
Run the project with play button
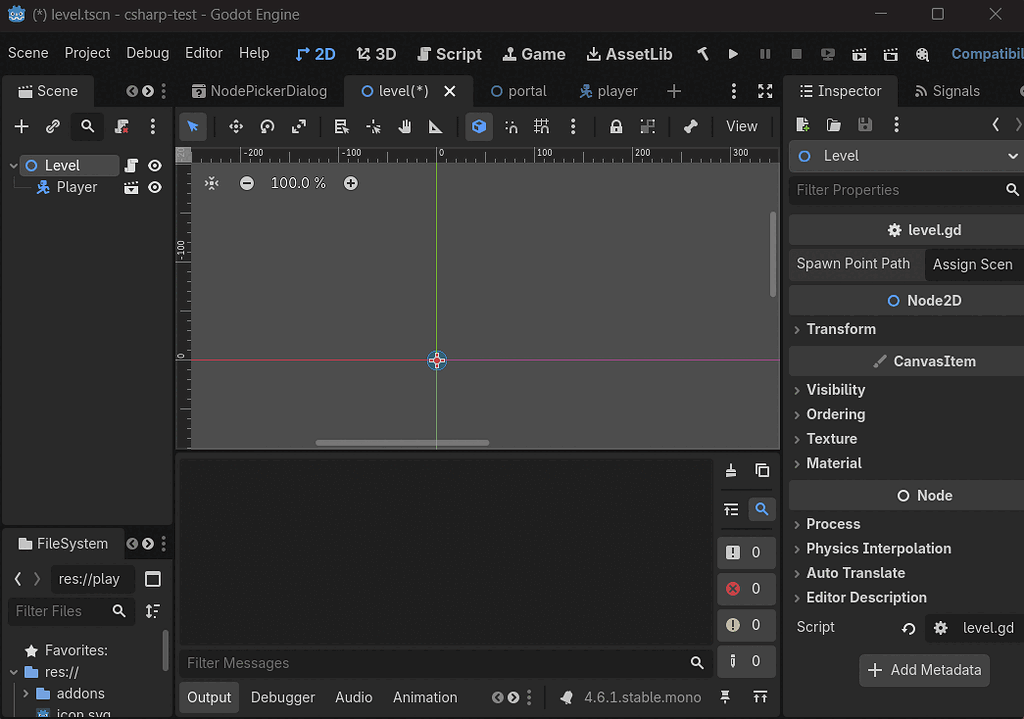733,54
